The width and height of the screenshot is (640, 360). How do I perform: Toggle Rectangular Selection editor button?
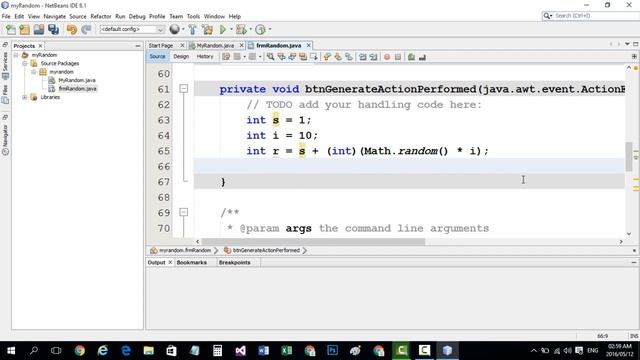[x=314, y=57]
